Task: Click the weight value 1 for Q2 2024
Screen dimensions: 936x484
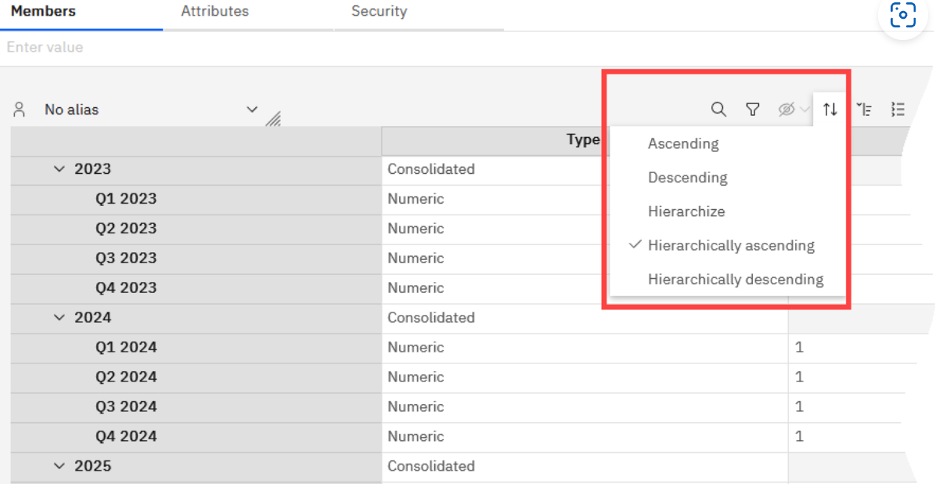Action: [x=799, y=377]
